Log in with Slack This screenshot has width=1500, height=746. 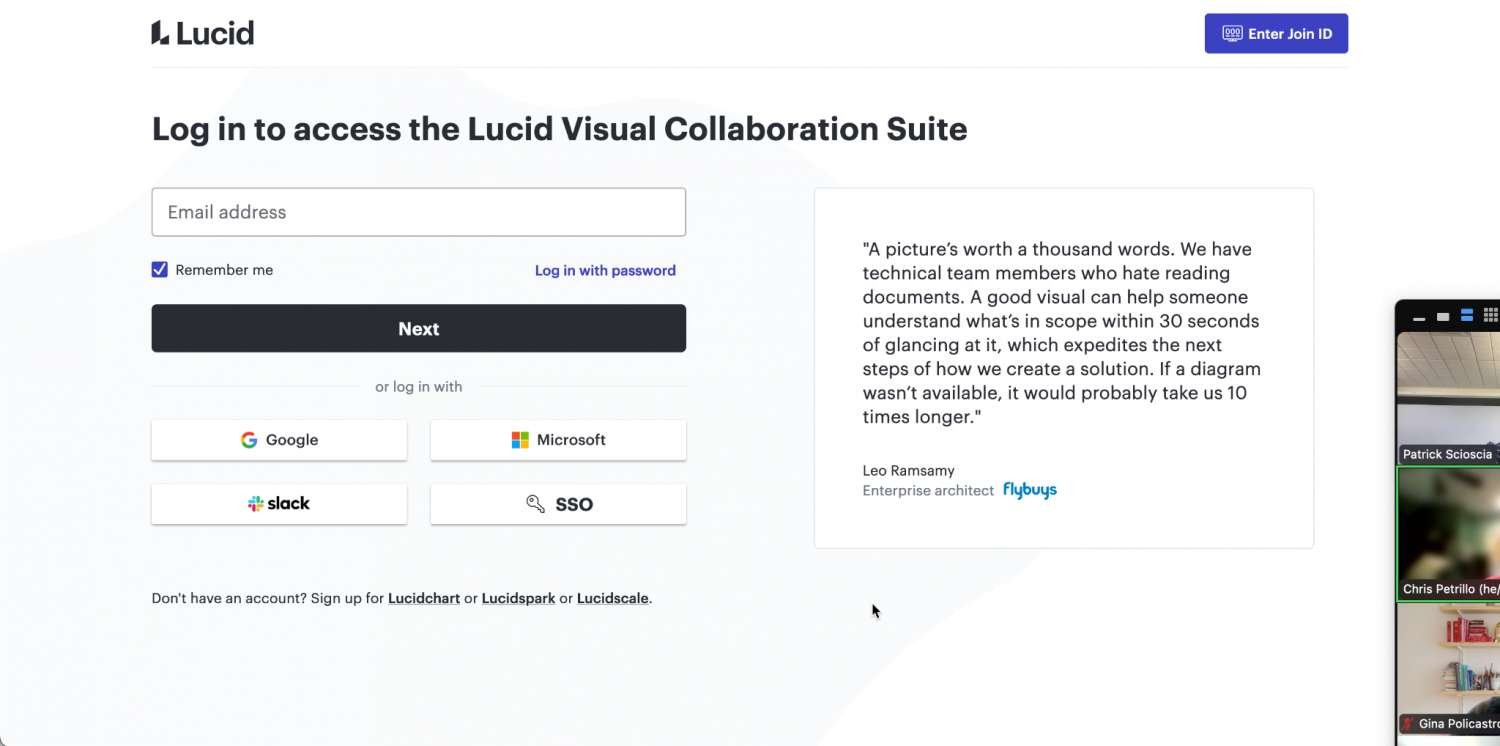tap(279, 504)
